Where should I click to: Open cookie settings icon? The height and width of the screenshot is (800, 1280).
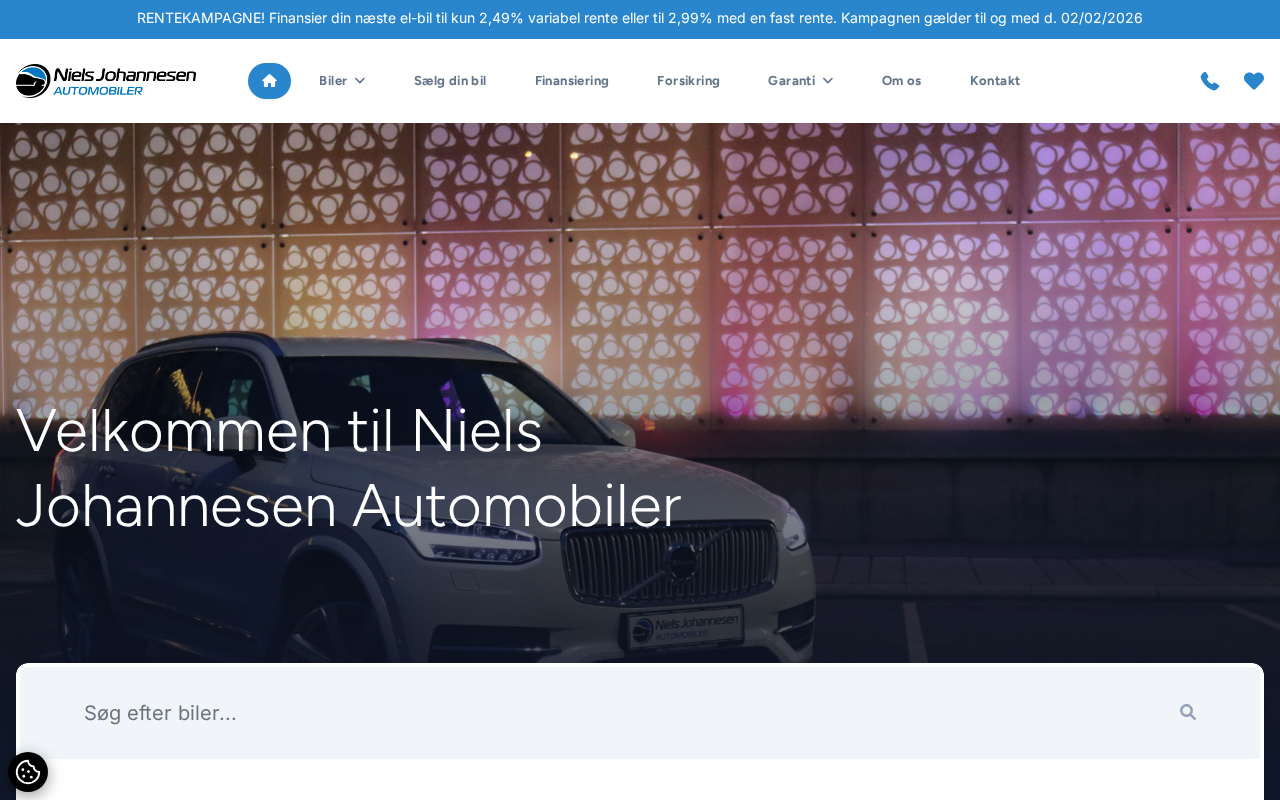coord(28,772)
